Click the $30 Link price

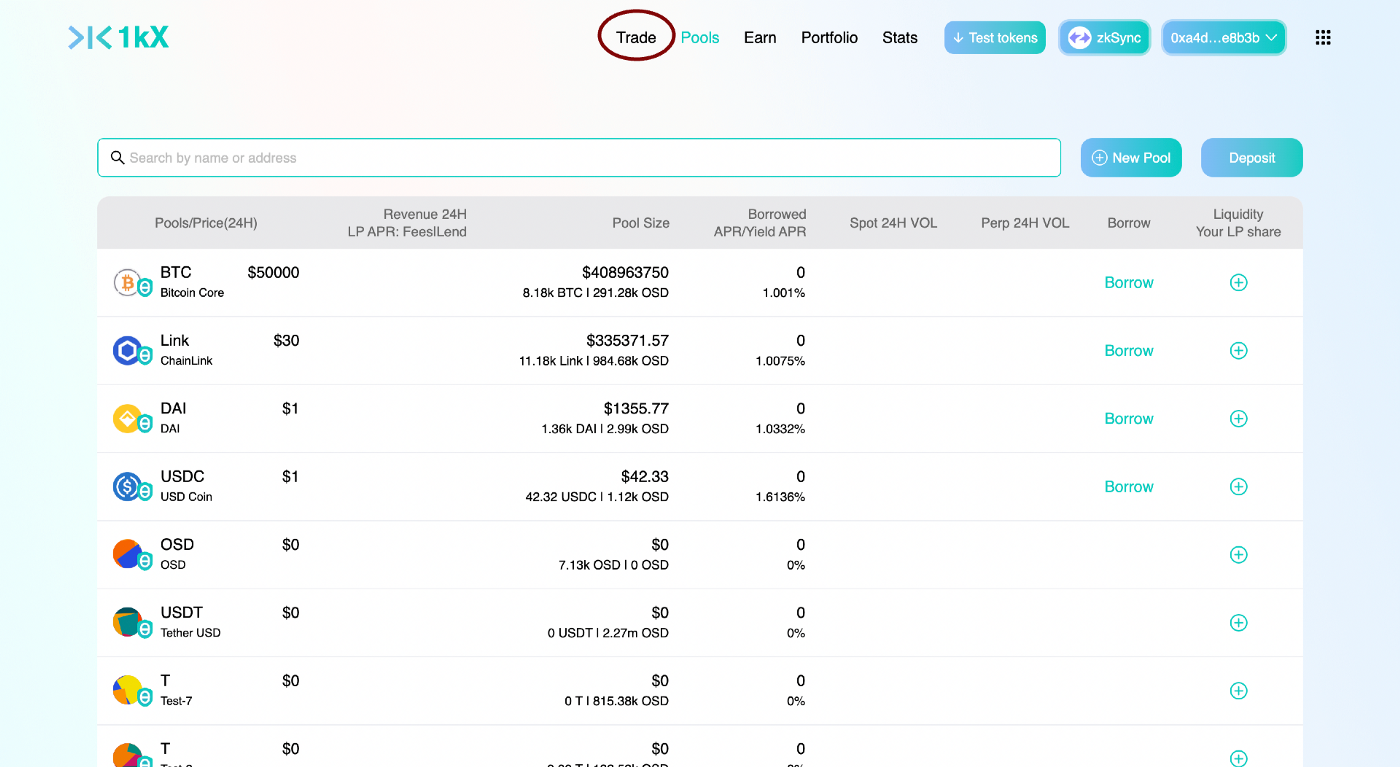click(286, 341)
